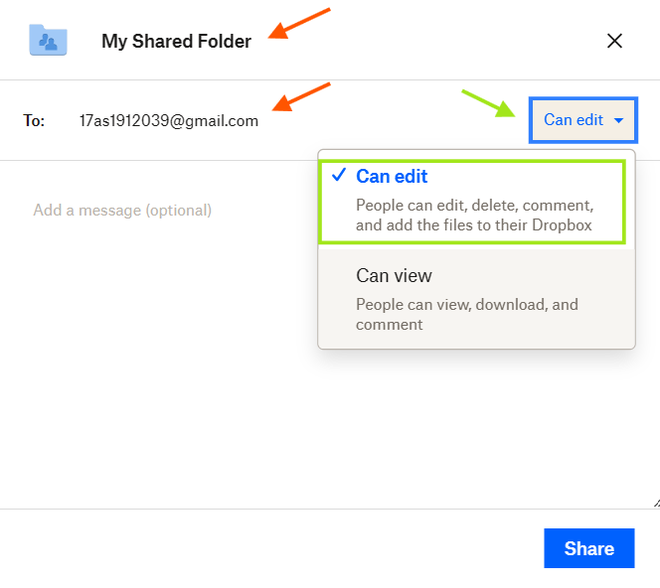Click the My Shared Folder title
This screenshot has height=588, width=660.
[x=176, y=42]
